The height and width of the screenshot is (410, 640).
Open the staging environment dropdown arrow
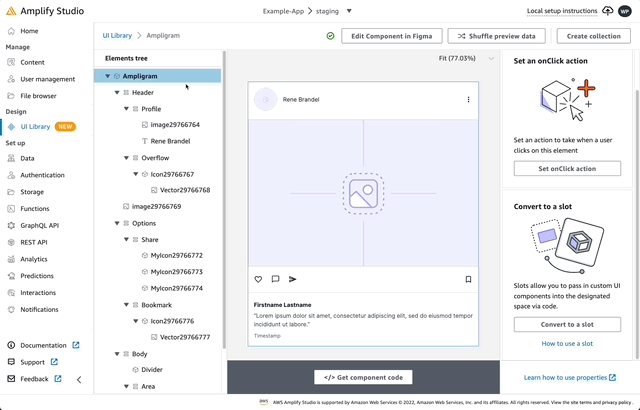click(x=349, y=11)
